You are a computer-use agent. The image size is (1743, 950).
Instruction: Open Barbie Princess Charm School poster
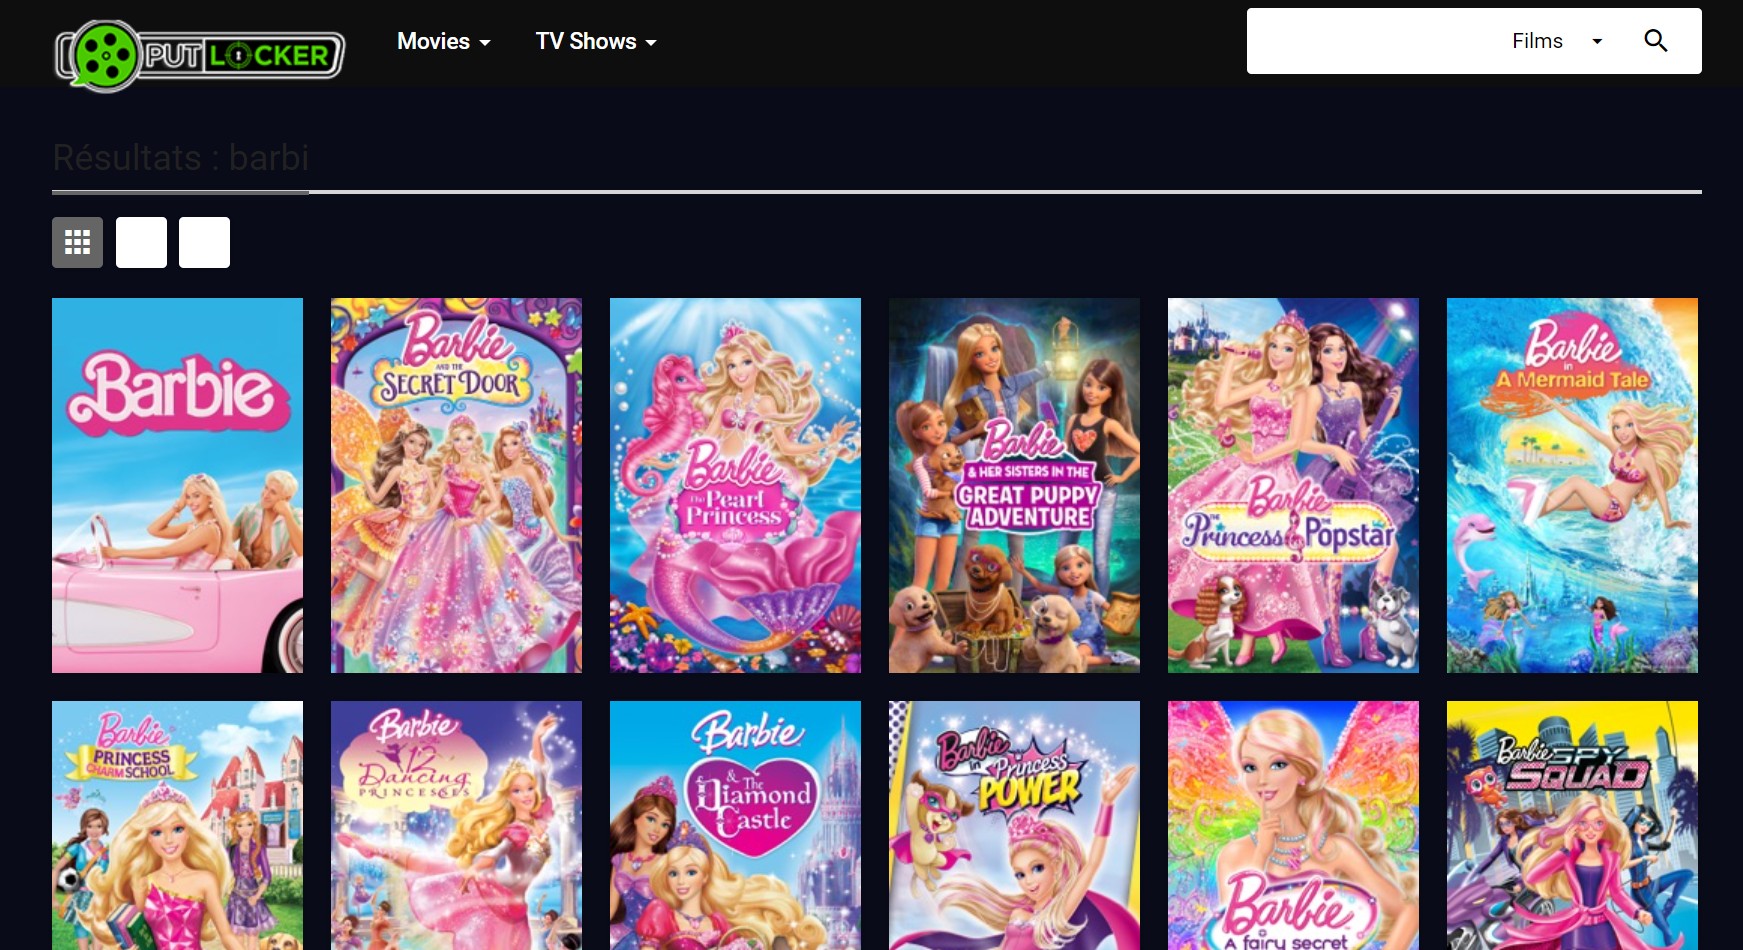click(x=177, y=825)
